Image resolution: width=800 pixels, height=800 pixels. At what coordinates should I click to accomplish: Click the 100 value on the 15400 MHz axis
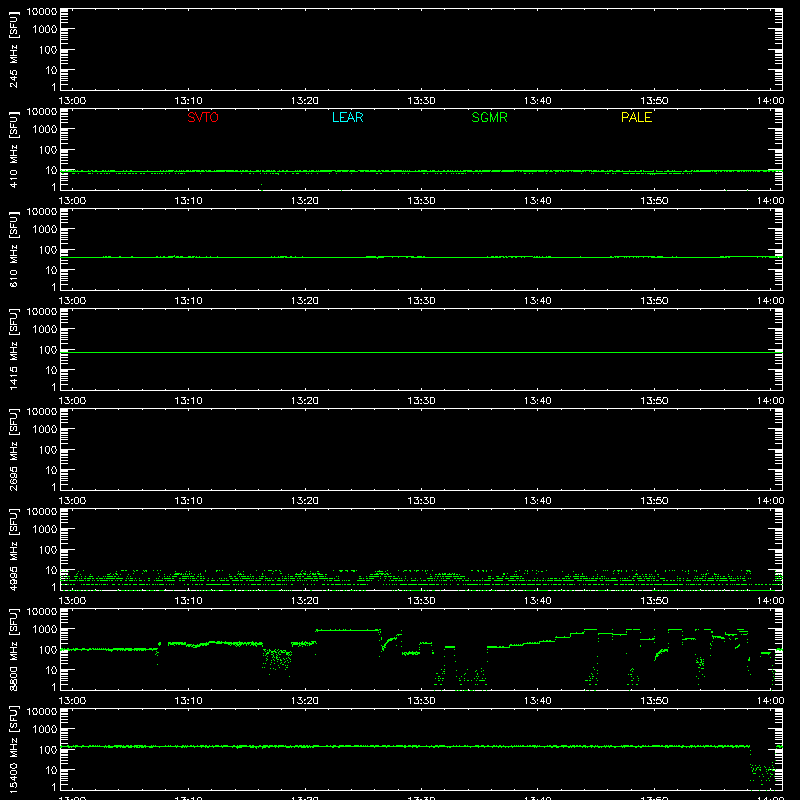(x=48, y=750)
